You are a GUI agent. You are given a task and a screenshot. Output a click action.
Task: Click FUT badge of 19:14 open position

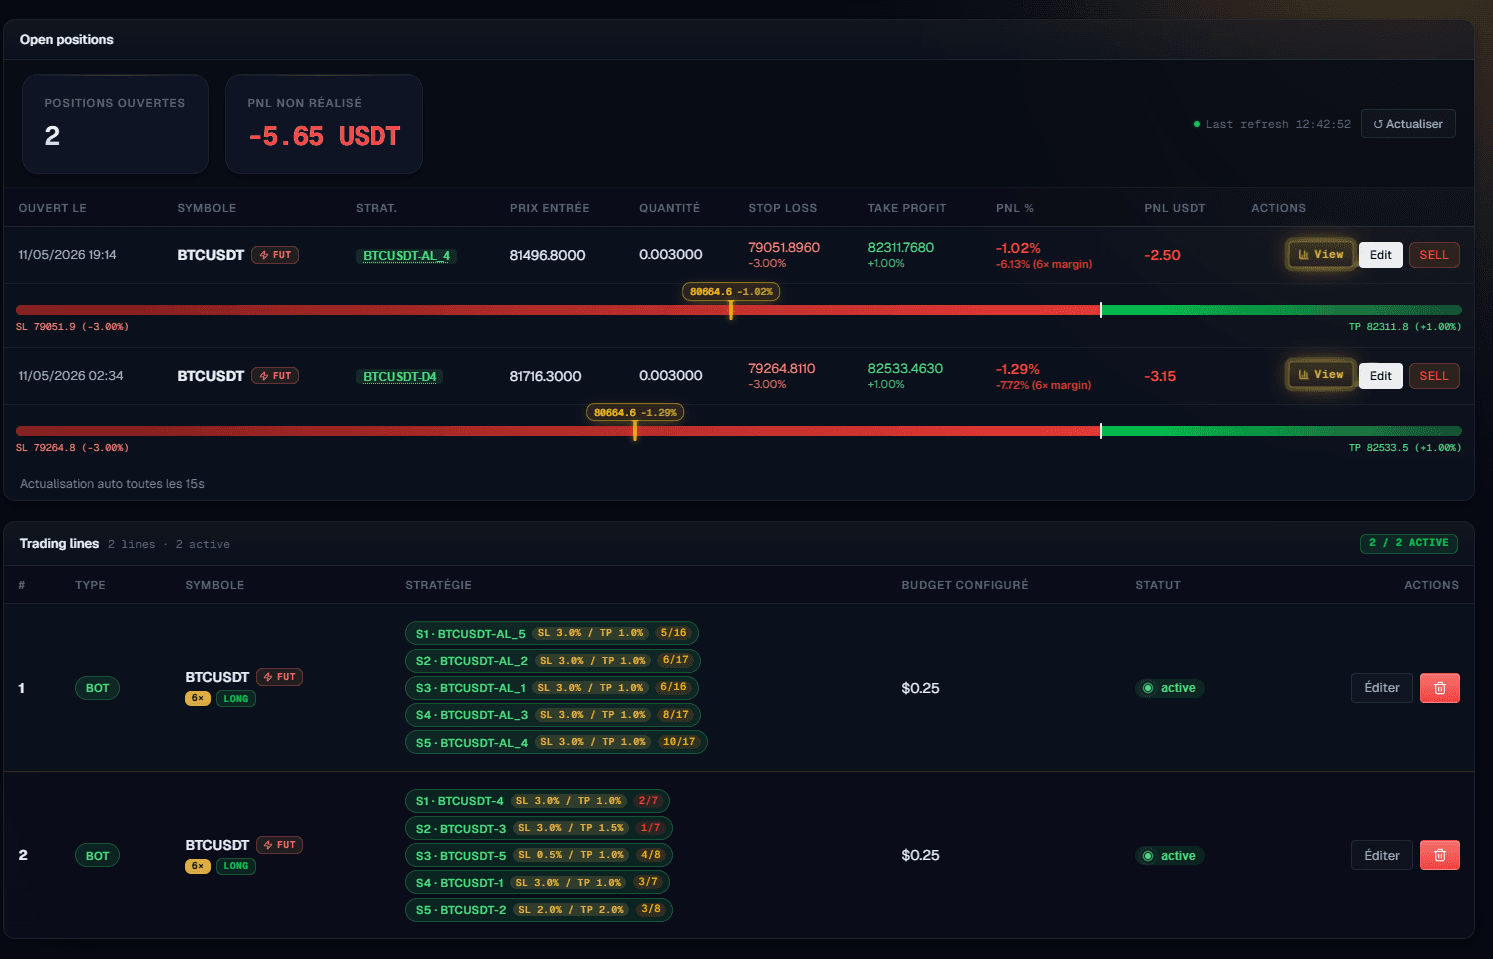(x=275, y=255)
